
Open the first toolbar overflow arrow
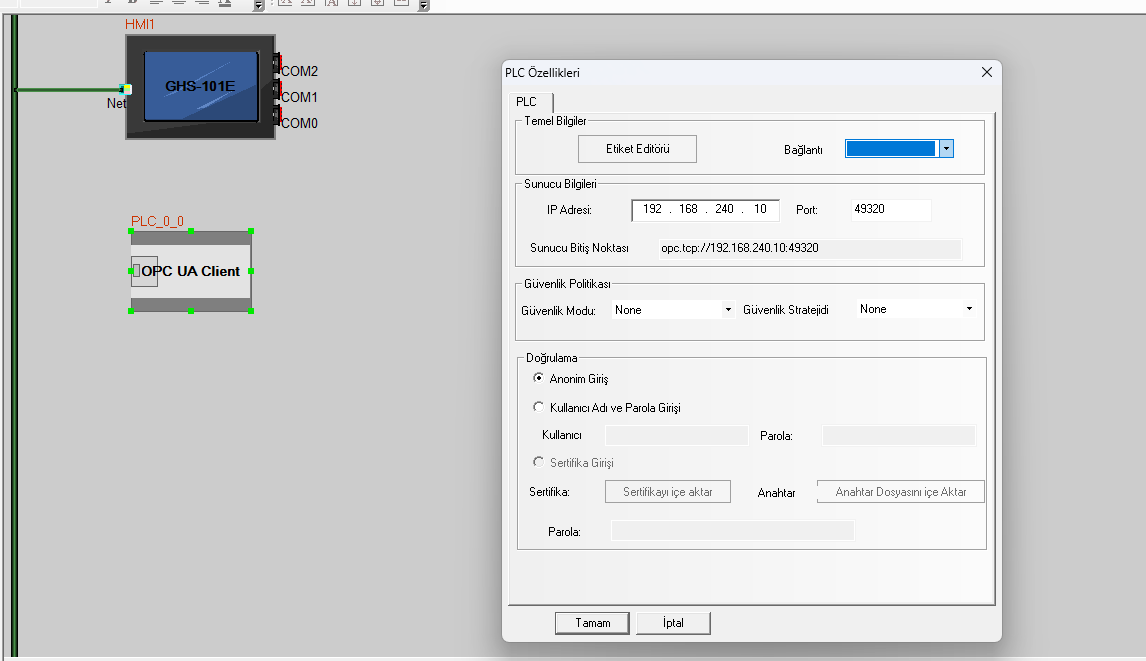pyautogui.click(x=258, y=5)
